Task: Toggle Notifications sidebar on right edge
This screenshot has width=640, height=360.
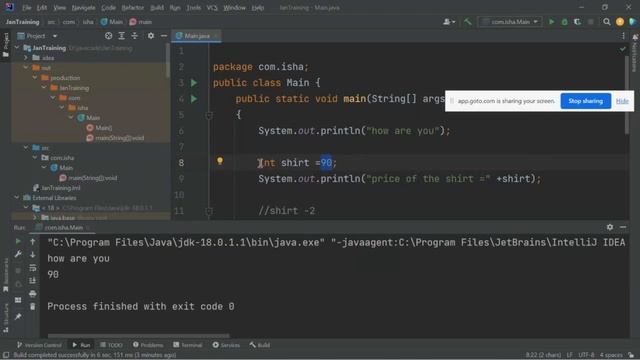Action: [x=635, y=53]
